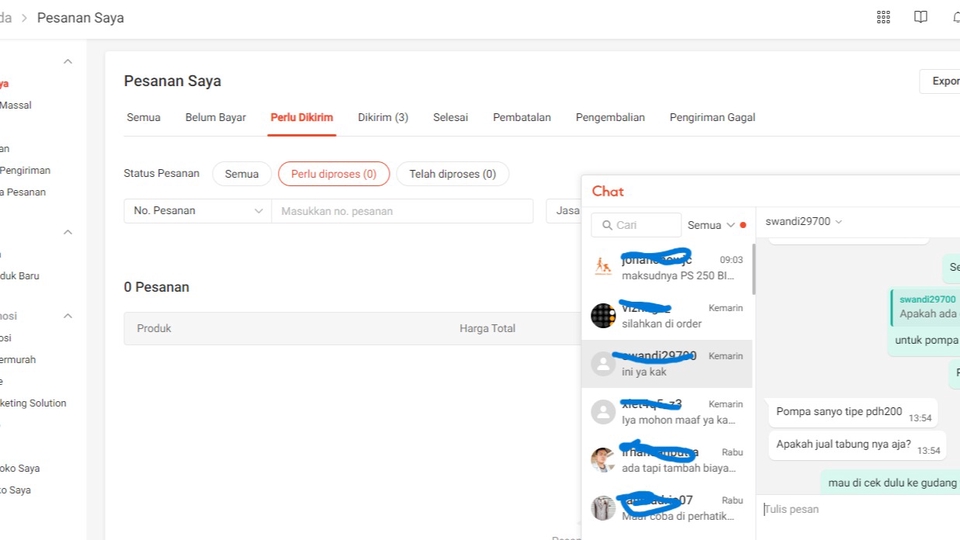Click the Cari search field in Chat
The width and height of the screenshot is (960, 540).
point(636,225)
